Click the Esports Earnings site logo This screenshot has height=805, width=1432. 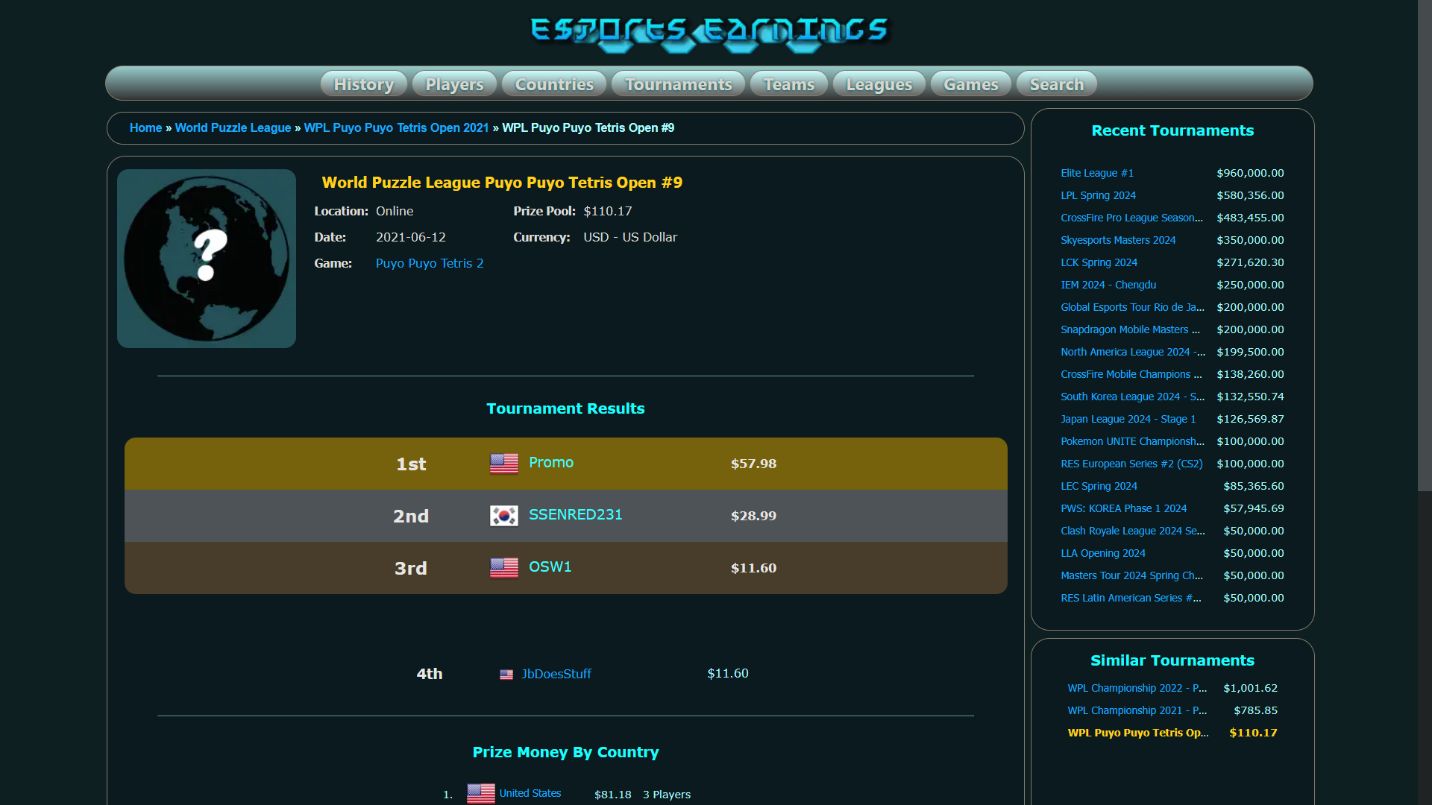click(x=708, y=31)
